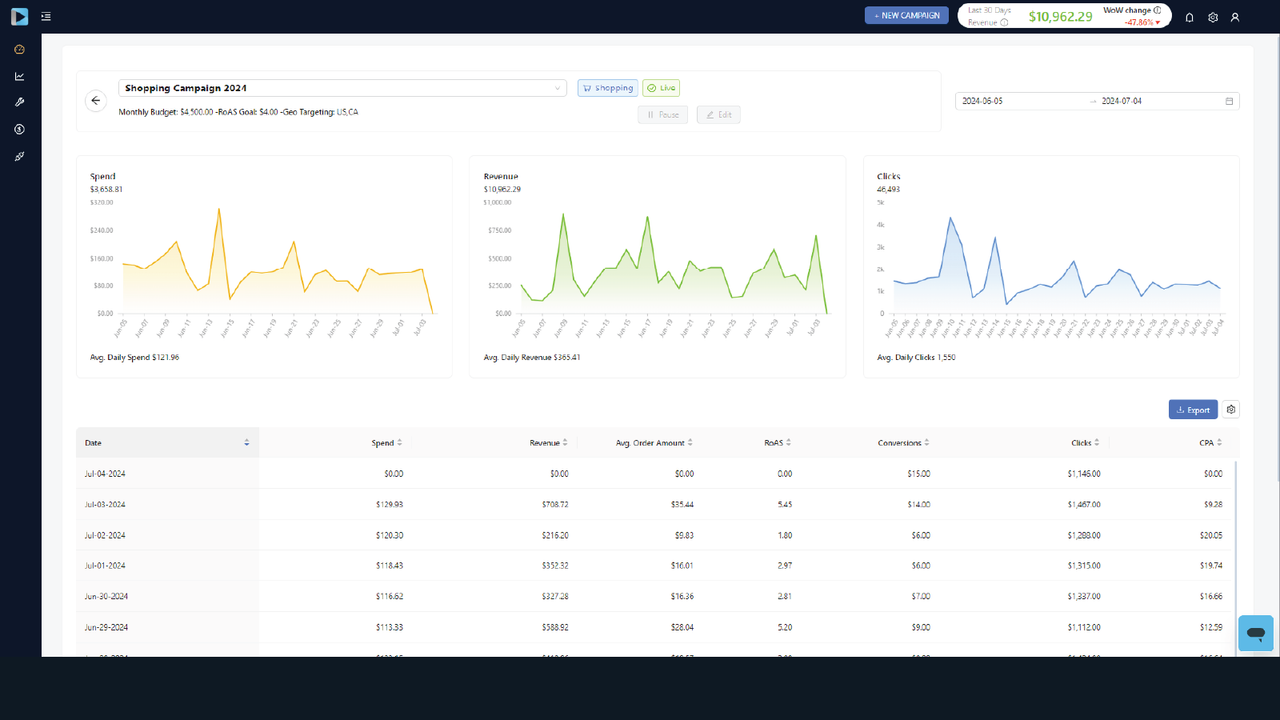Viewport: 1280px width, 720px height.
Task: Select the Jul-03-2024 date row
Action: coord(656,504)
